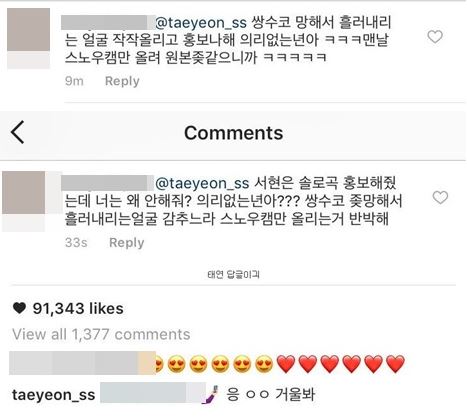Click the 9m timestamp of first comment
467x417 pixels.
(74, 81)
